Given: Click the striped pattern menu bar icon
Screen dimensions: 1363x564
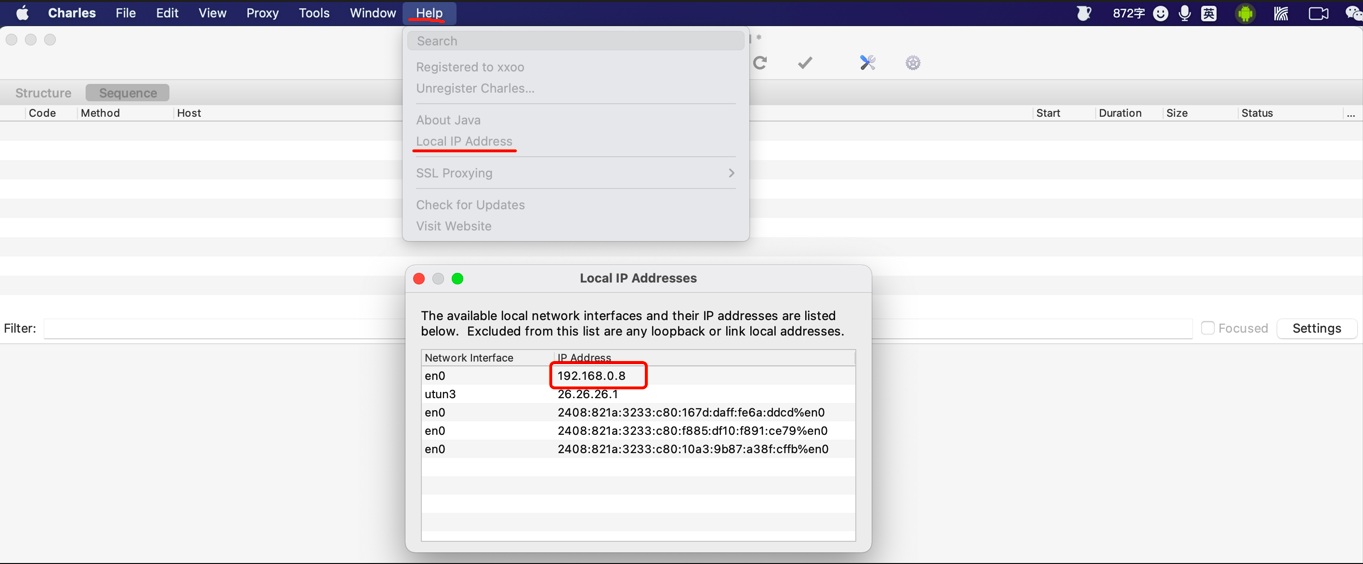Looking at the screenshot, I should pyautogui.click(x=1281, y=13).
